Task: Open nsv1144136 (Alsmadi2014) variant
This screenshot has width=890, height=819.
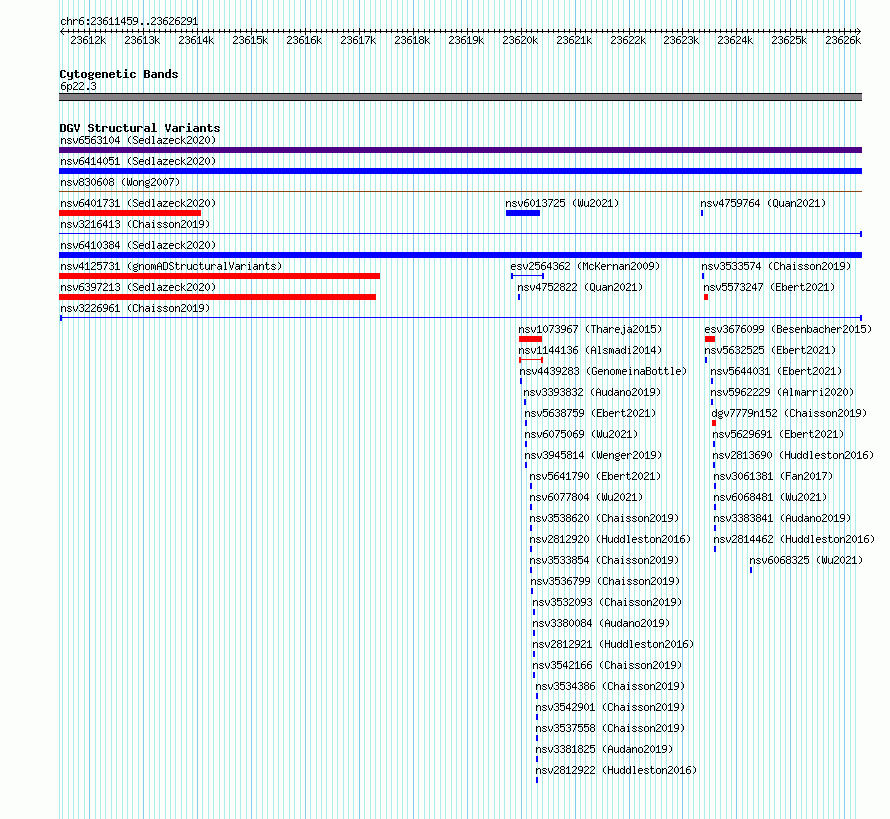Action: [590, 350]
